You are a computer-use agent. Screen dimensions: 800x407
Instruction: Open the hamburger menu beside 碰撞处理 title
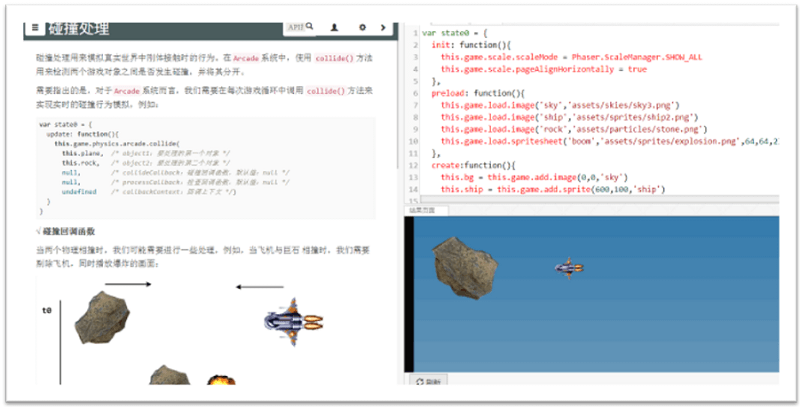pyautogui.click(x=35, y=28)
